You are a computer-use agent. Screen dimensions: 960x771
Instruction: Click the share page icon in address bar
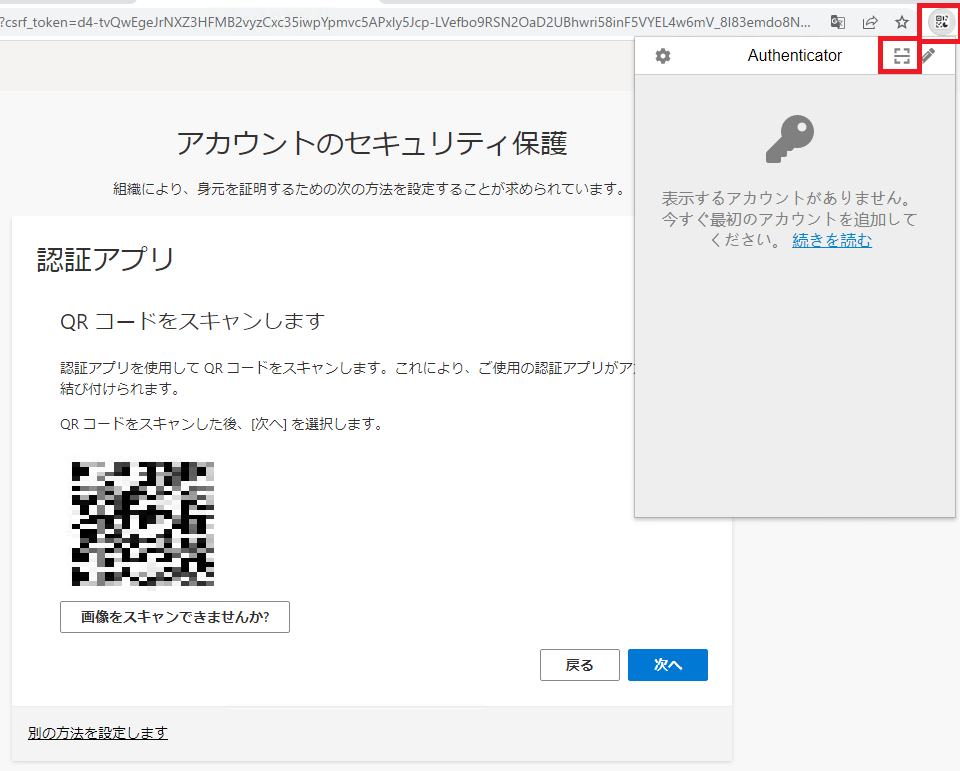(x=870, y=23)
